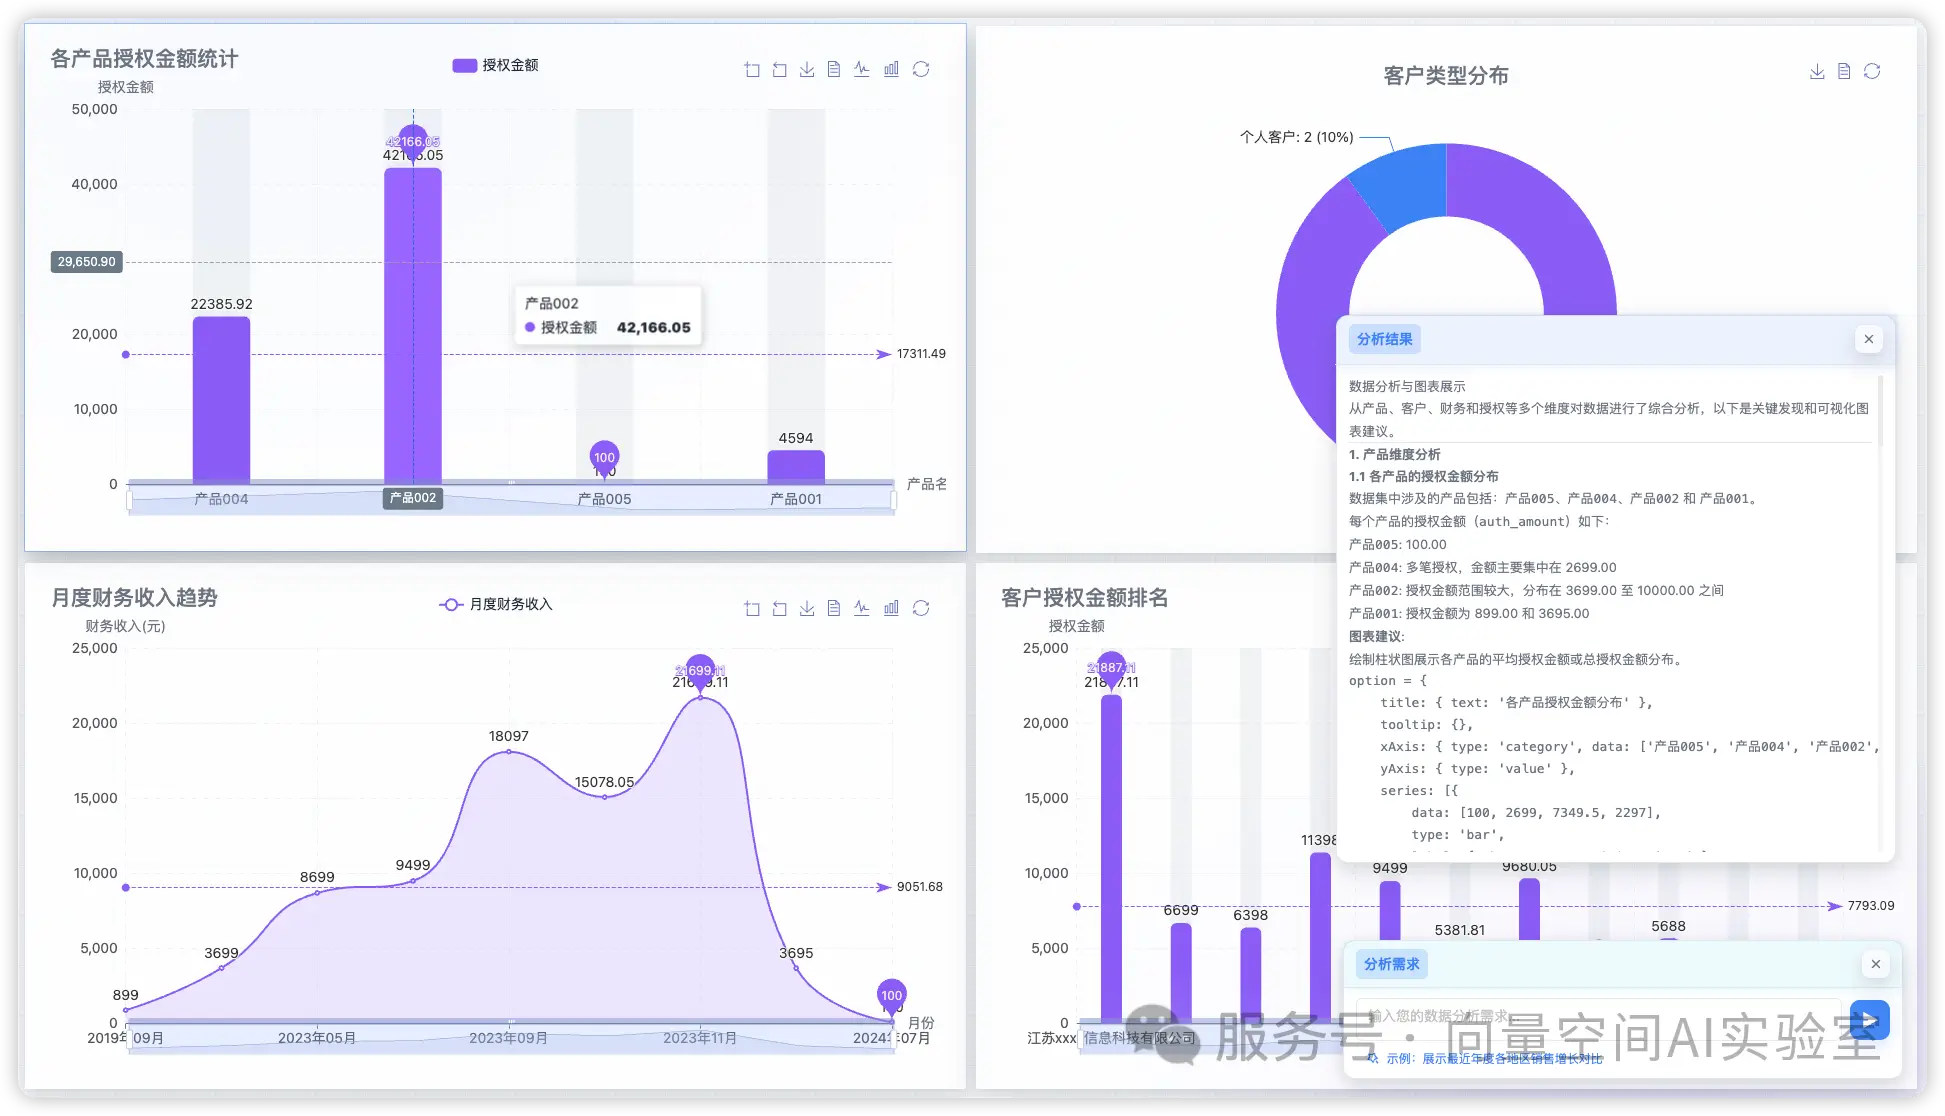The width and height of the screenshot is (1945, 1116).
Task: Refresh the 月度财务收入趋势 chart
Action: pos(921,607)
